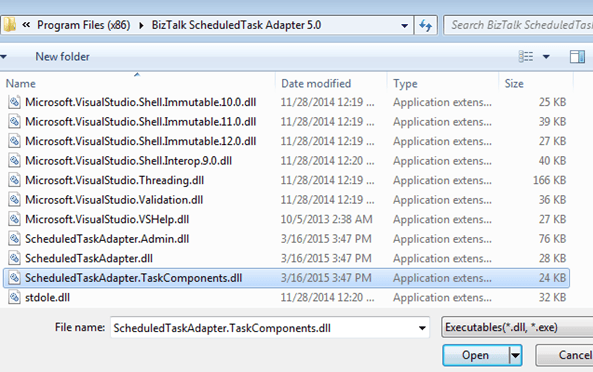Viewport: 593px width, 372px height.
Task: Click the refresh button beside address bar
Action: (426, 25)
